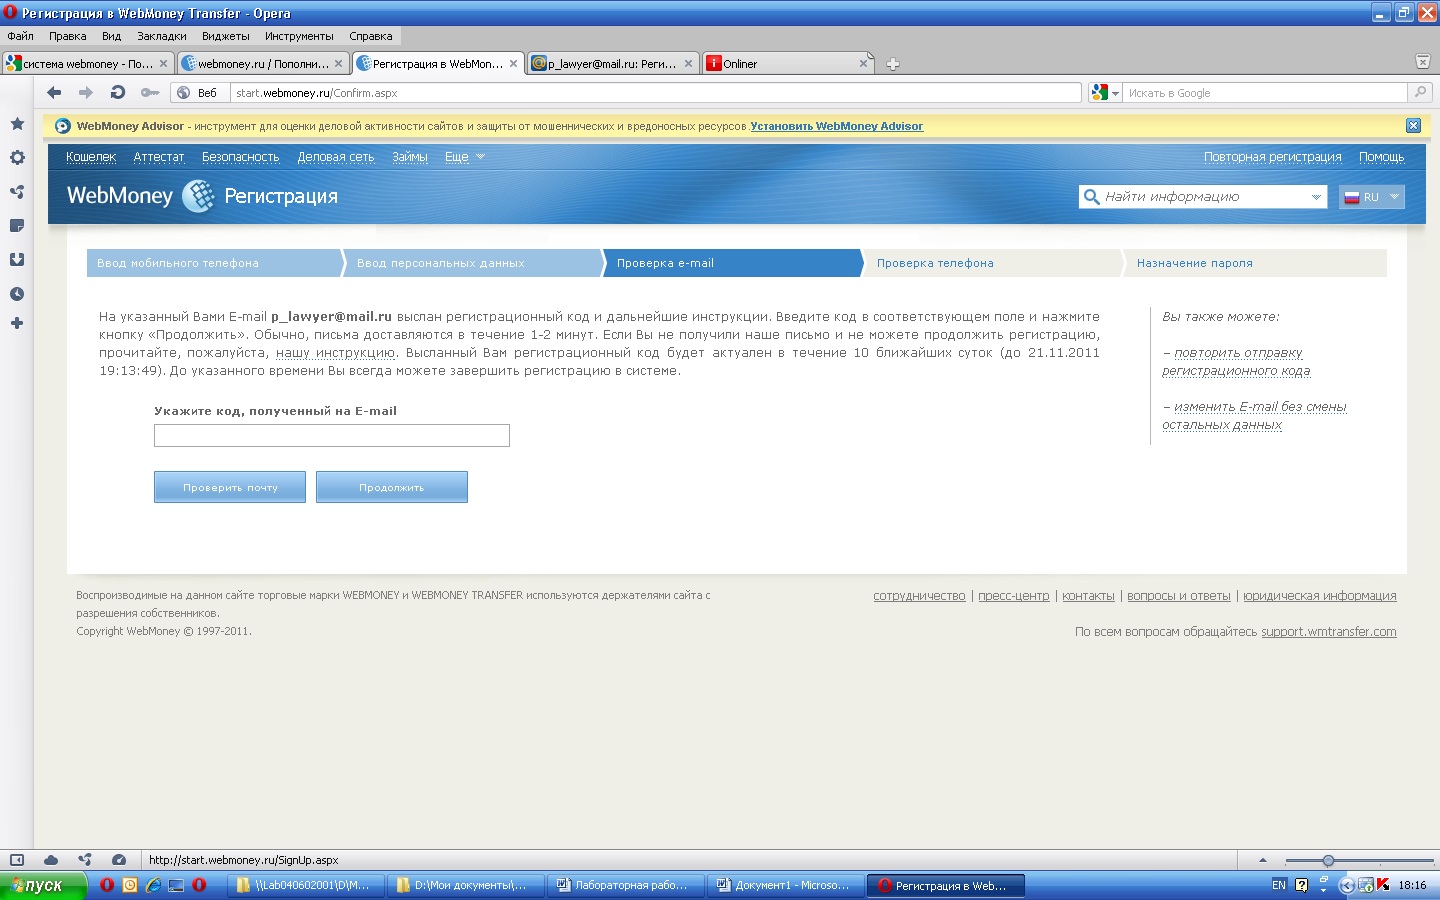Open the Справка menu
The width and height of the screenshot is (1440, 900).
(371, 36)
